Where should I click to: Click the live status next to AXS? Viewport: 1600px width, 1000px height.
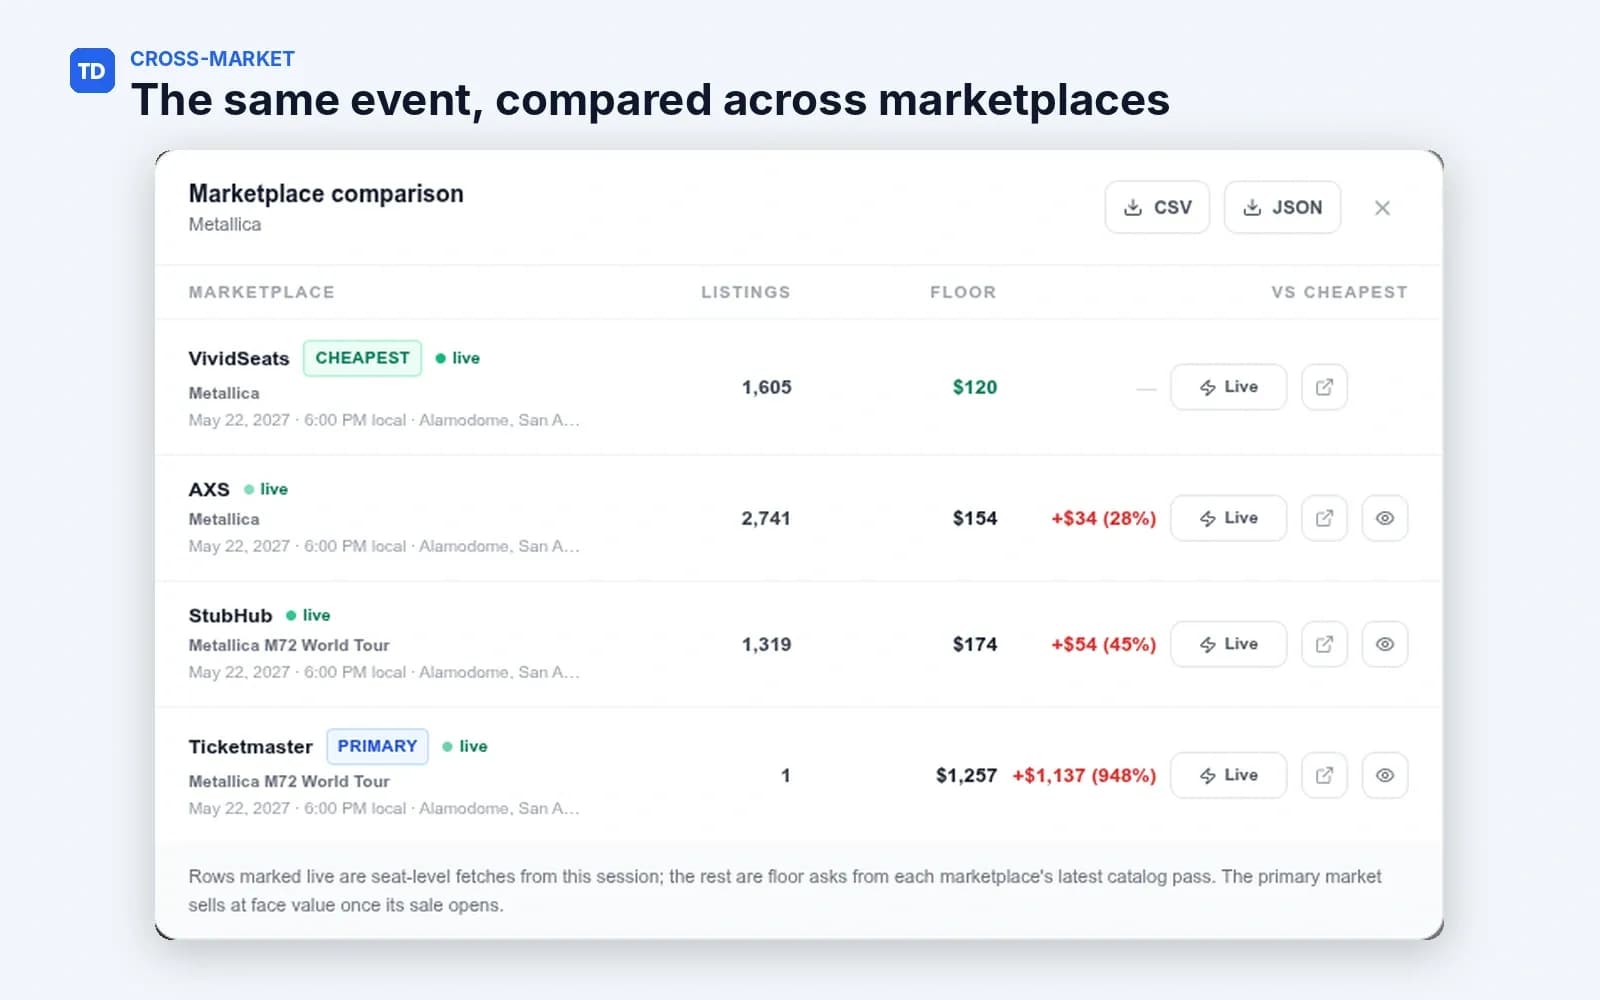pos(266,489)
